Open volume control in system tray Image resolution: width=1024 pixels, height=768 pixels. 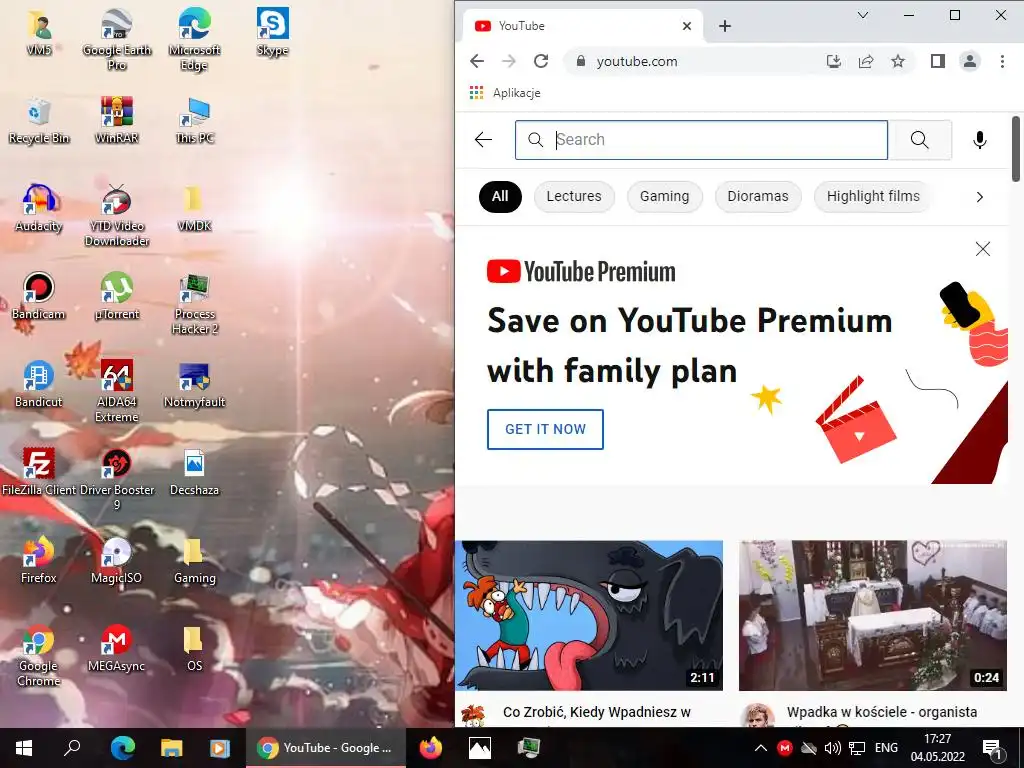click(x=833, y=748)
